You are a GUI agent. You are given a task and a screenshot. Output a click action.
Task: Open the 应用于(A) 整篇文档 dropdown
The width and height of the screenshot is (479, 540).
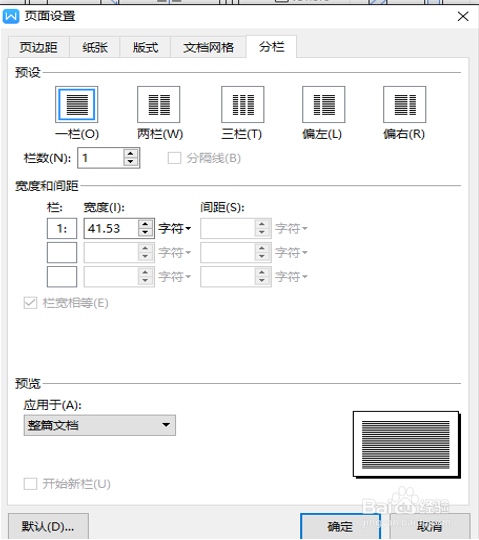100,425
